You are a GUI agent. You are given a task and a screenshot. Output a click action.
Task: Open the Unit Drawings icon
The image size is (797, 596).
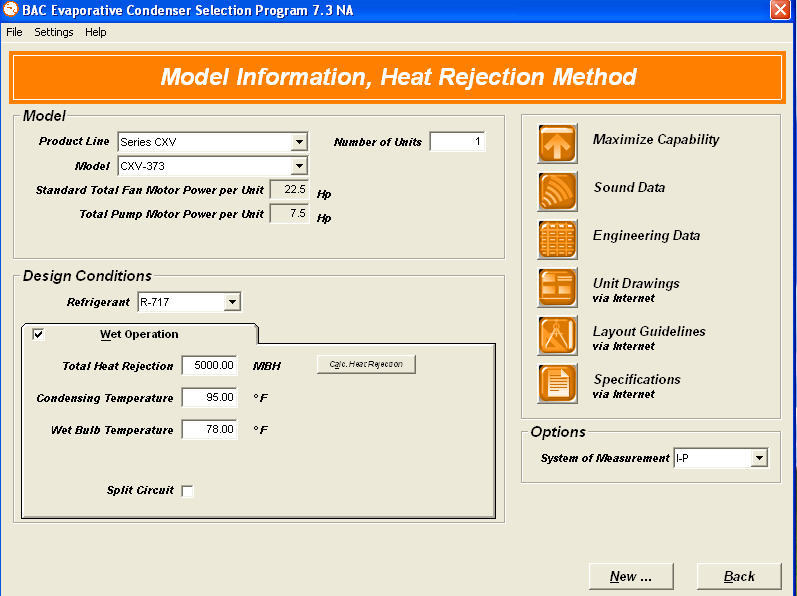557,288
